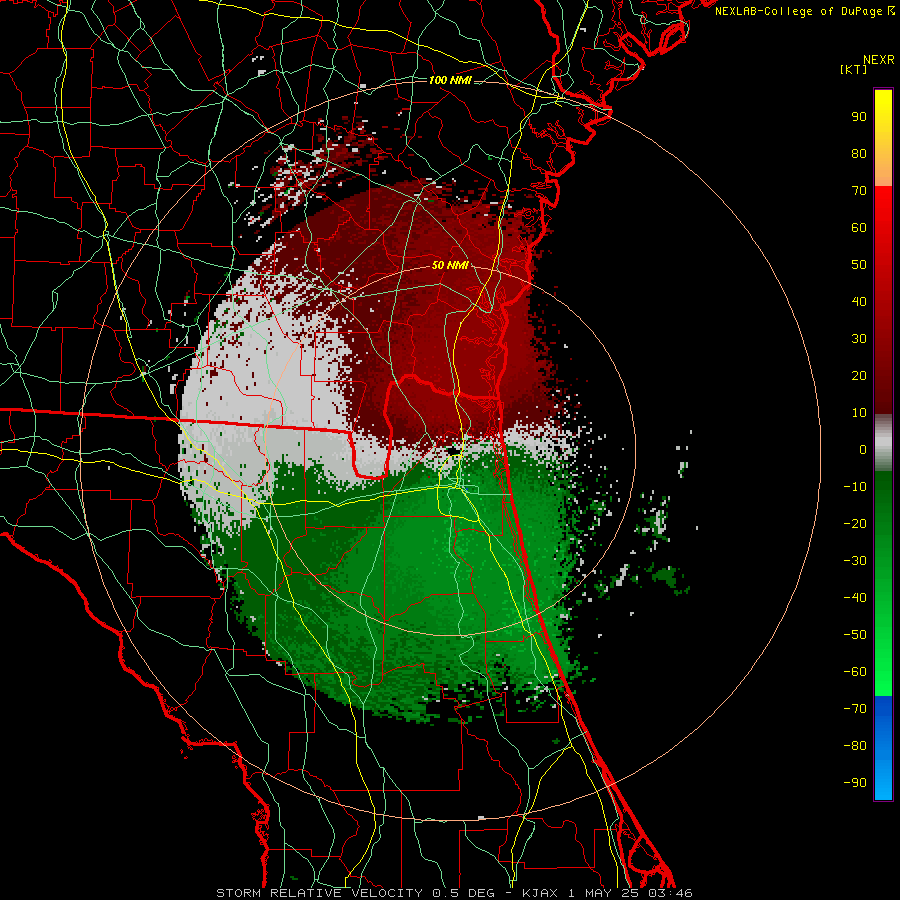Click the positive 20 scale label
Viewport: 900px width, 900px height.
click(x=859, y=375)
